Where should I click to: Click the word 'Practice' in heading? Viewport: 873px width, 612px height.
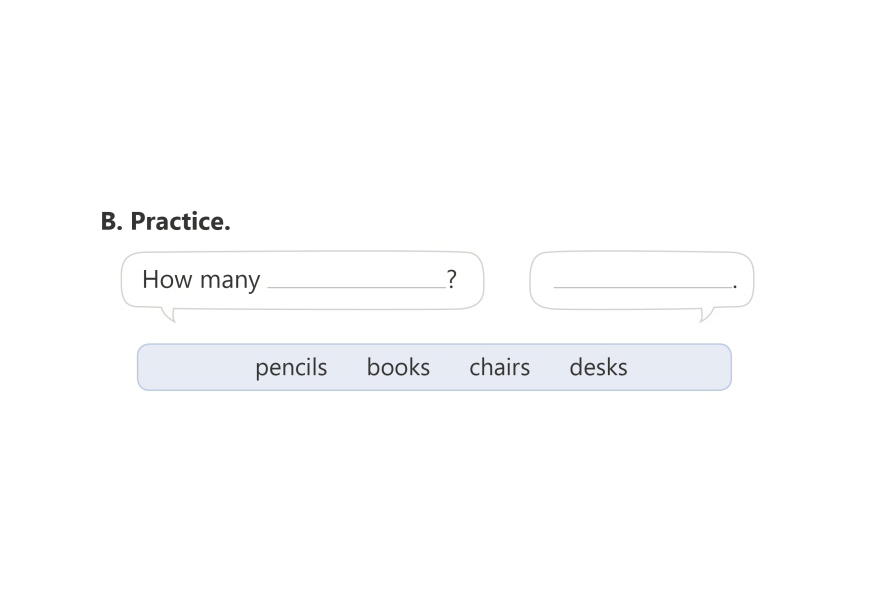click(x=180, y=222)
